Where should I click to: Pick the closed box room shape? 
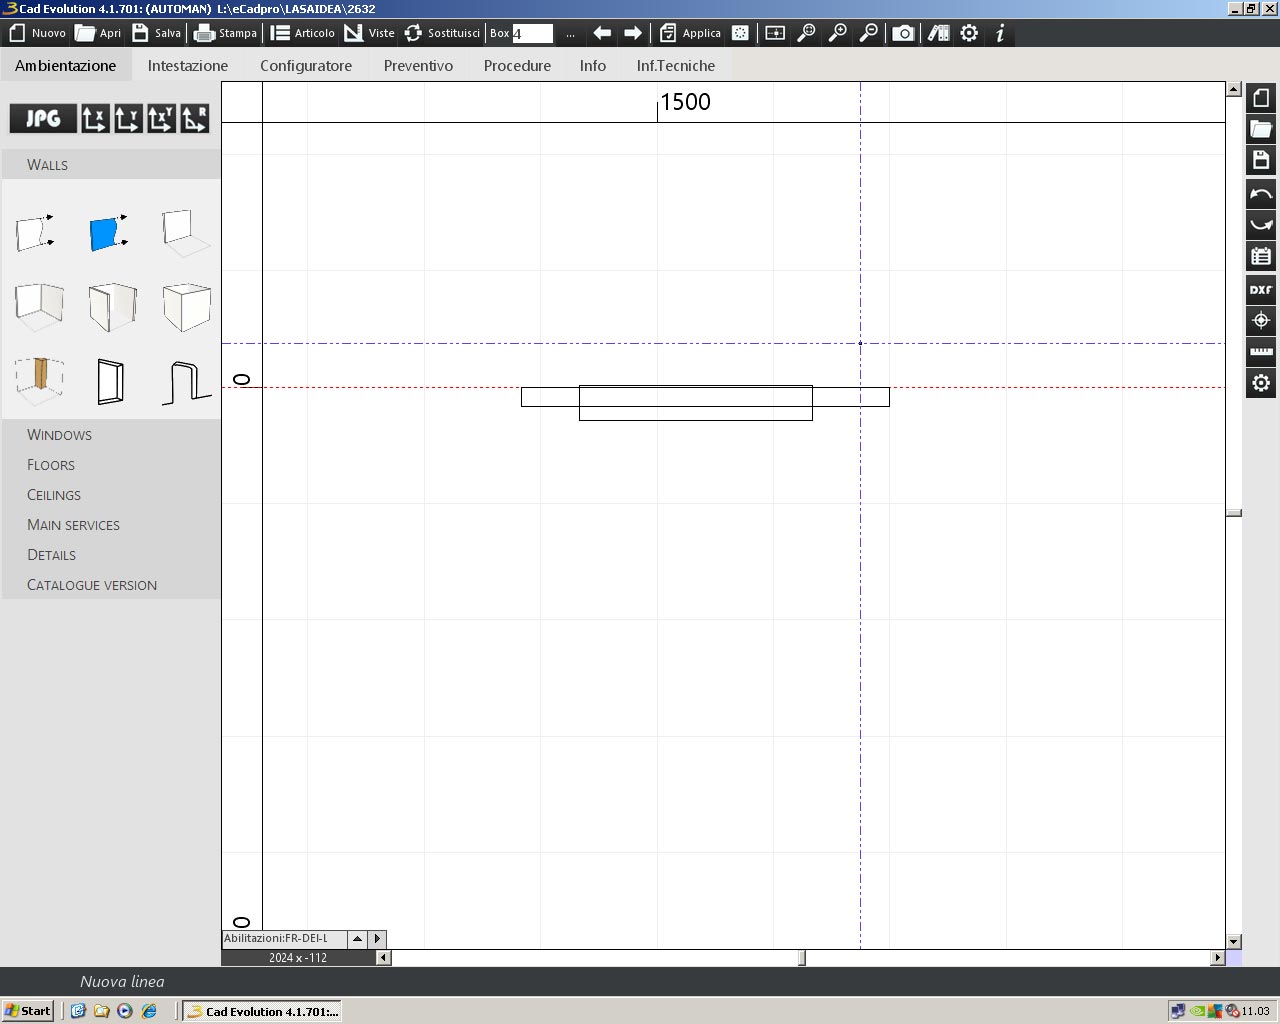[186, 306]
